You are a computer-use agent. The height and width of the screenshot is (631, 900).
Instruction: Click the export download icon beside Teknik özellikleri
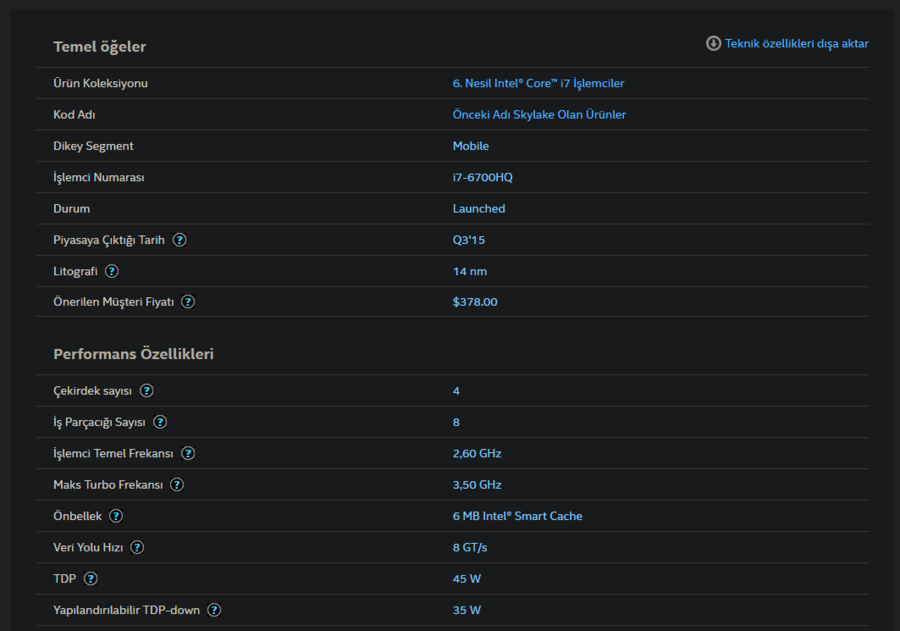click(713, 44)
